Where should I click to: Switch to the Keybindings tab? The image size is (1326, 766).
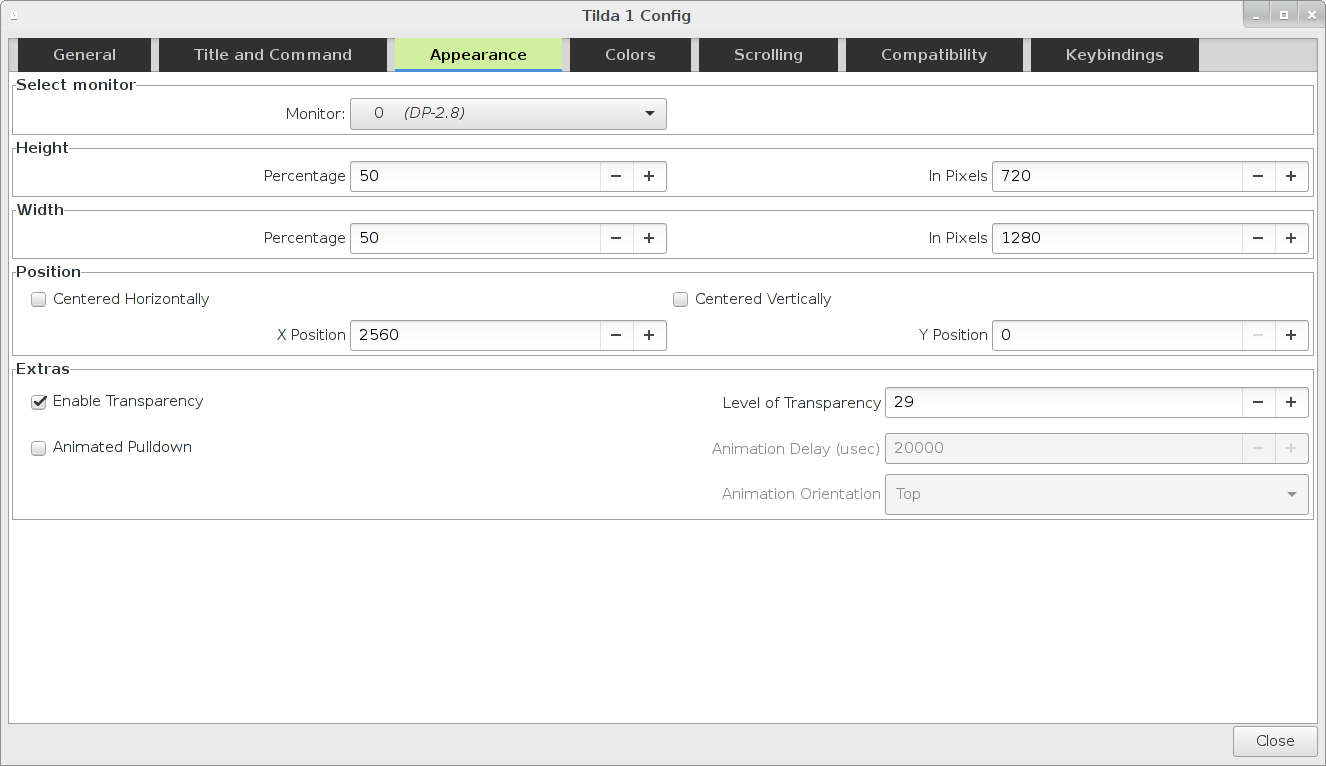[1114, 55]
